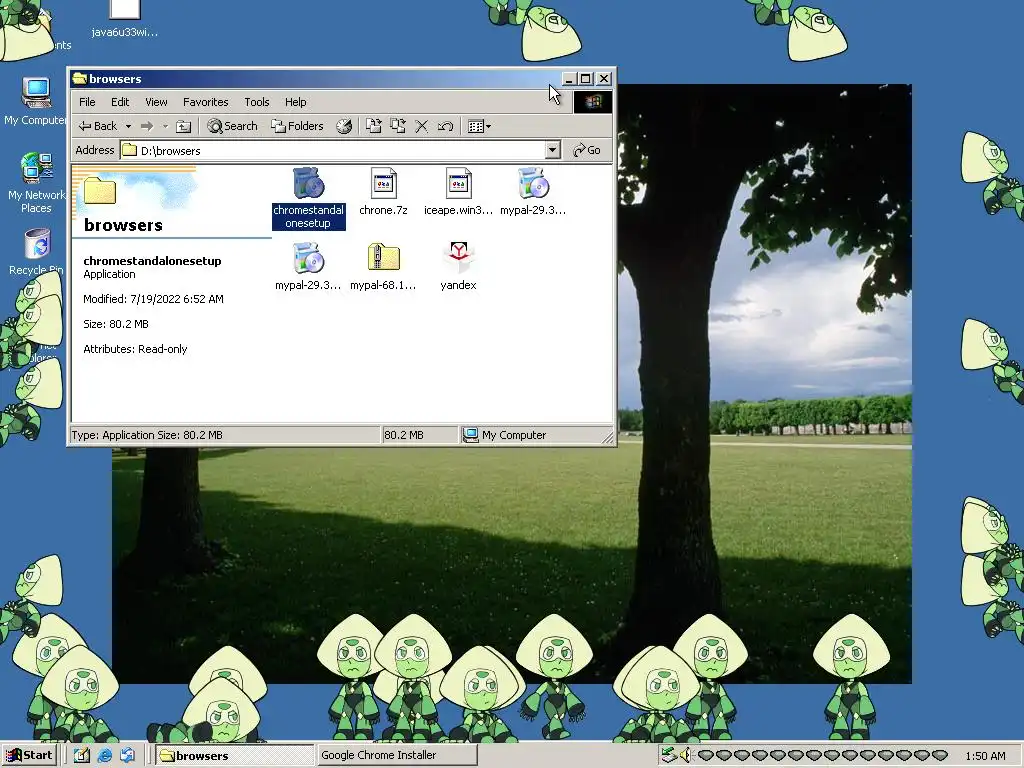Viewport: 1024px width, 768px height.
Task: Click the 1:50 AM system clock
Action: tap(985, 756)
